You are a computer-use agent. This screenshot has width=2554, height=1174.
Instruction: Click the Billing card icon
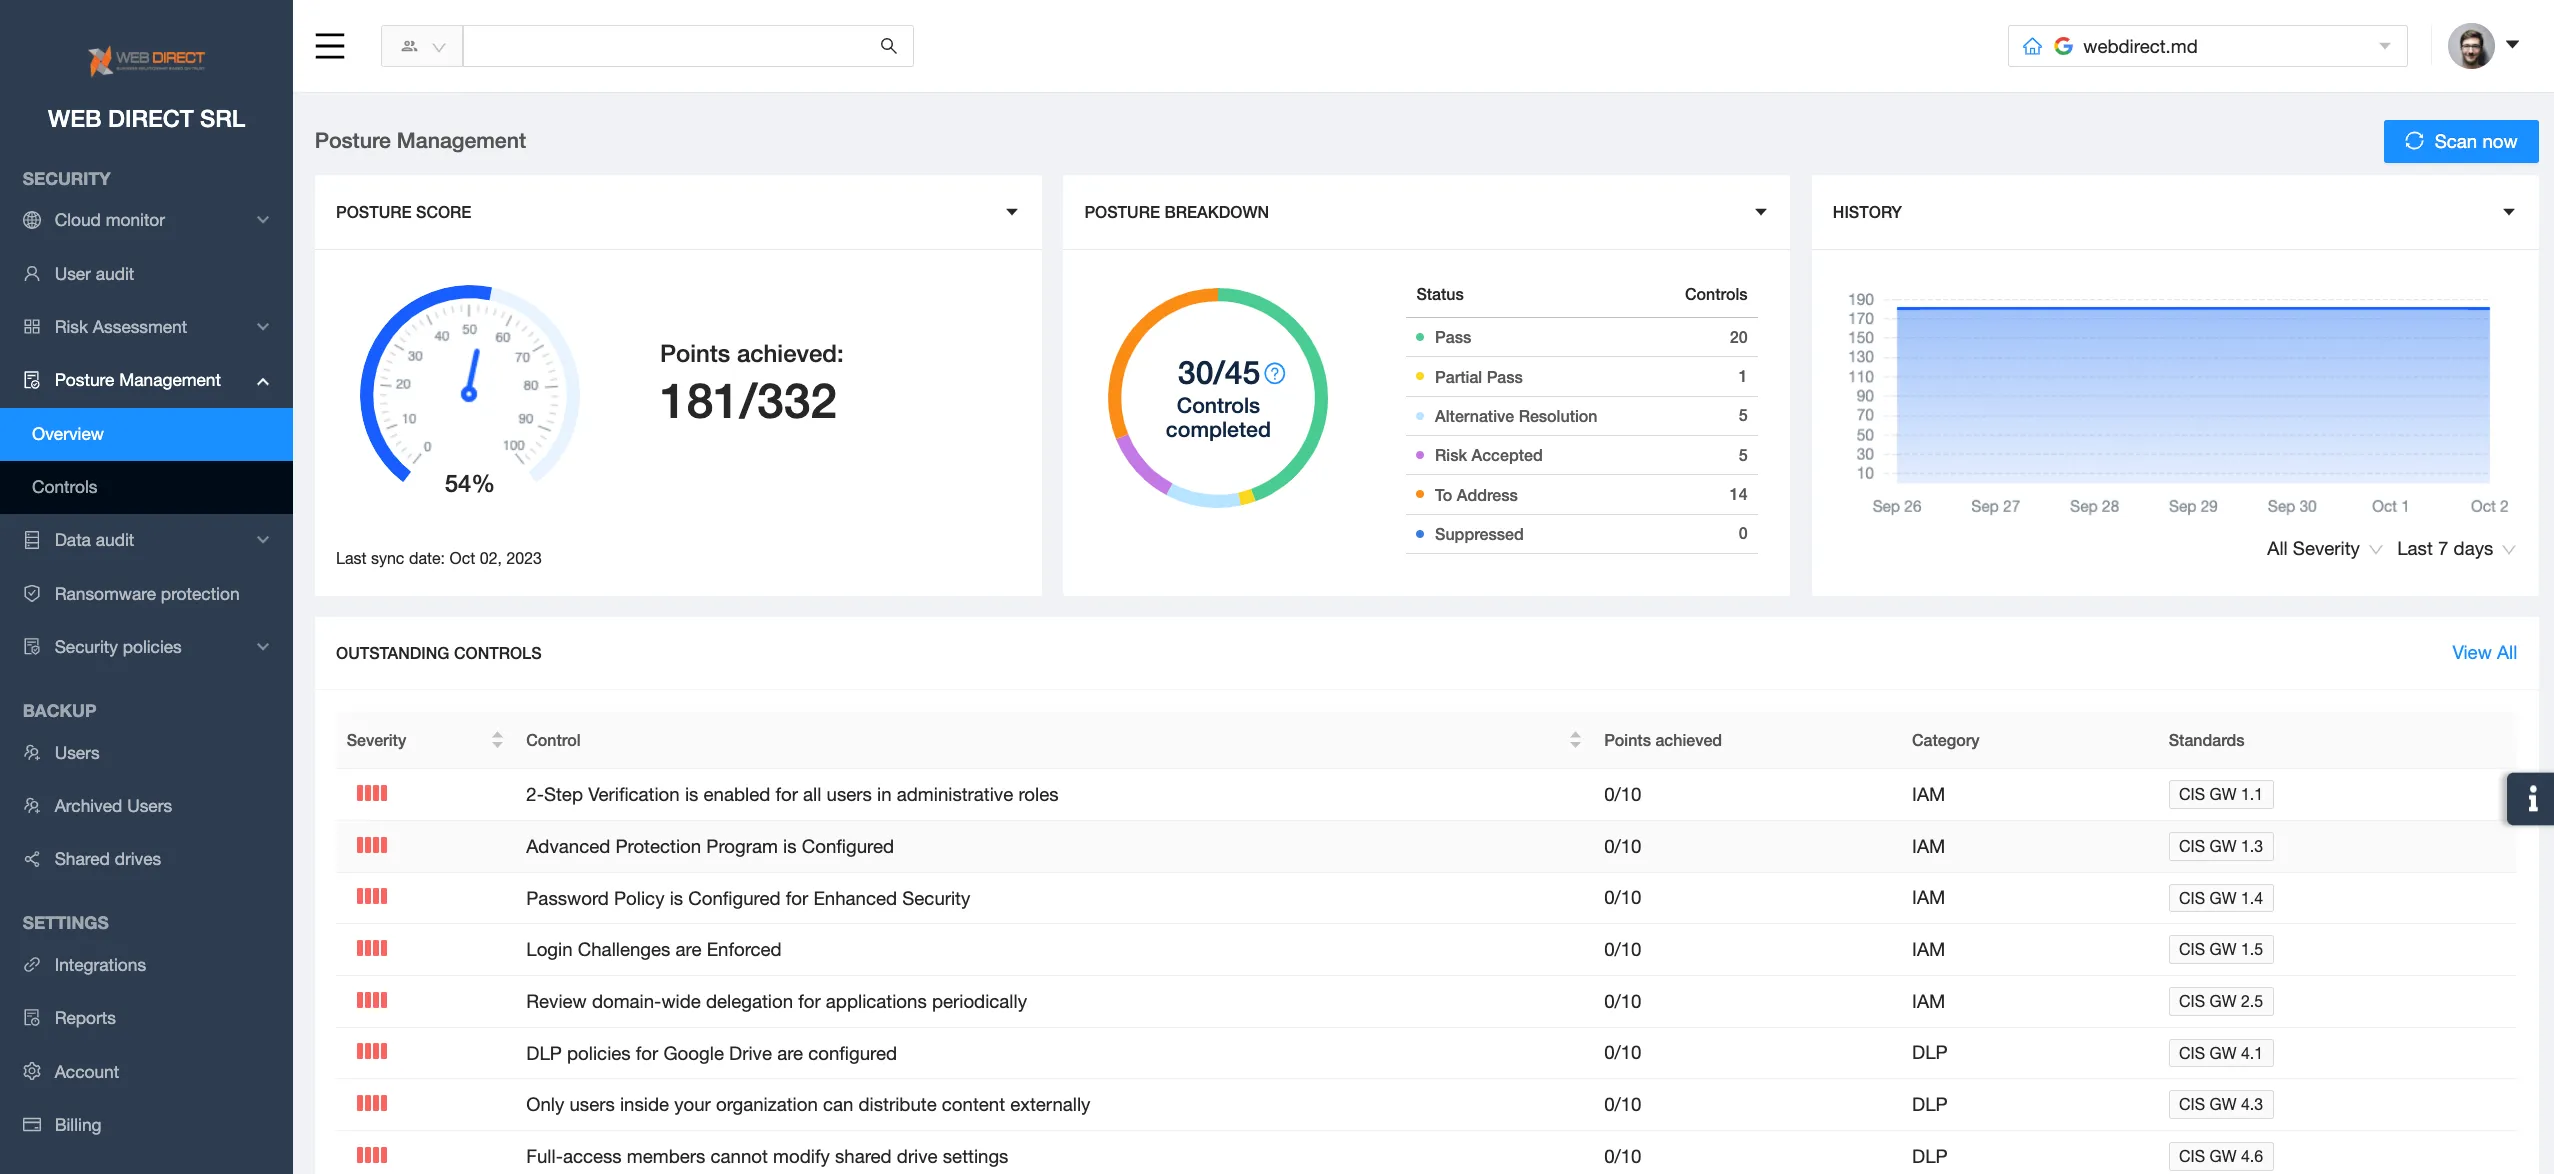(32, 1125)
